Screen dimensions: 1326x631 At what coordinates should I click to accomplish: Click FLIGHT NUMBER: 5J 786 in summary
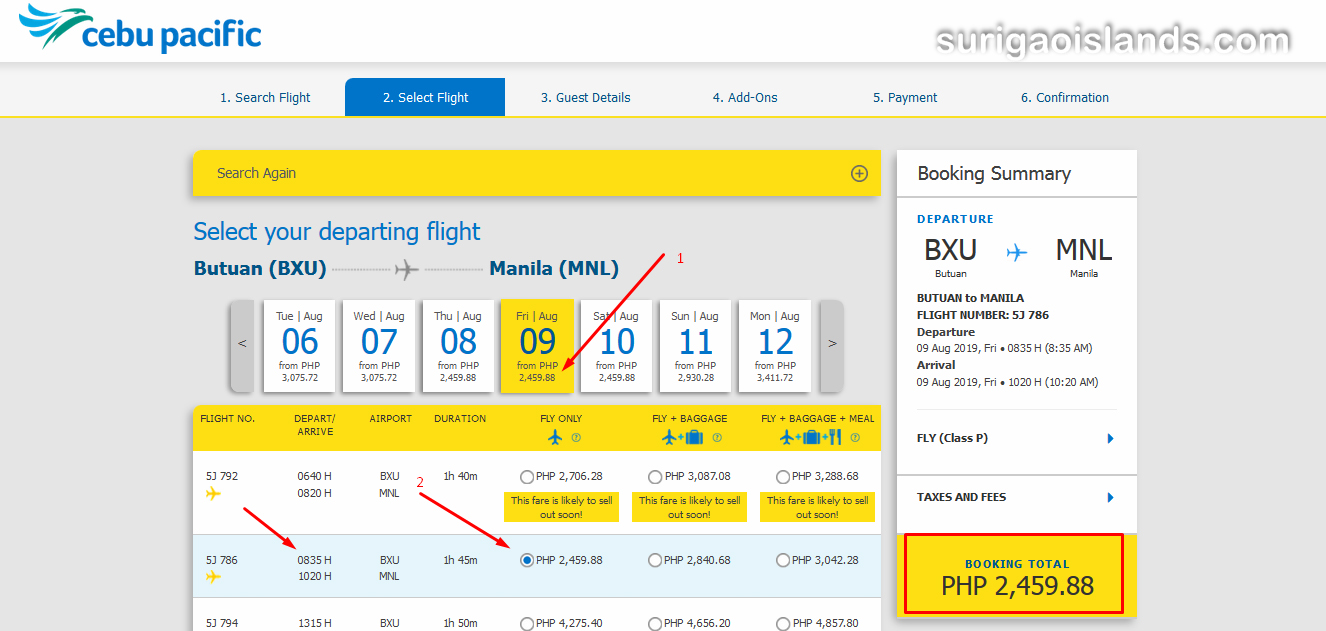[x=983, y=315]
